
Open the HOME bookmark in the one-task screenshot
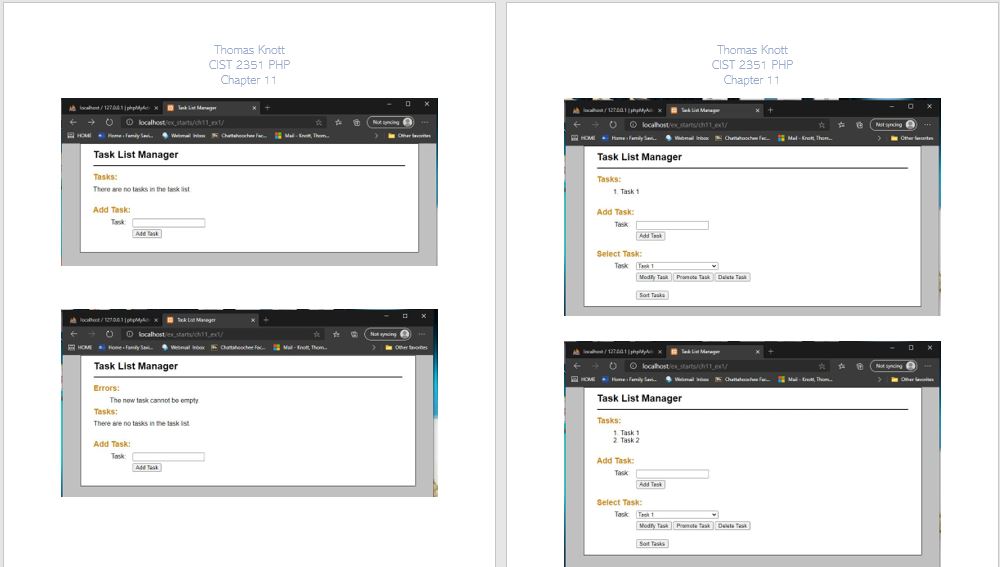point(584,138)
